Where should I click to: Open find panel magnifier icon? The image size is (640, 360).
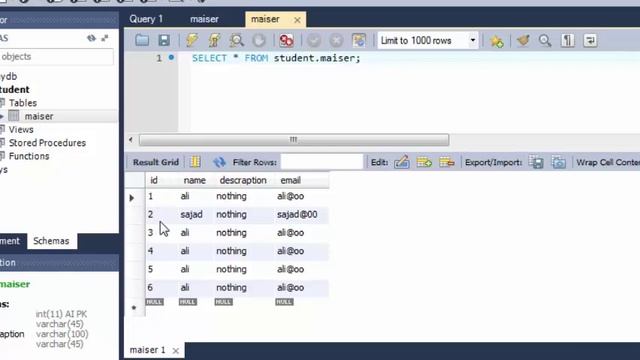545,40
